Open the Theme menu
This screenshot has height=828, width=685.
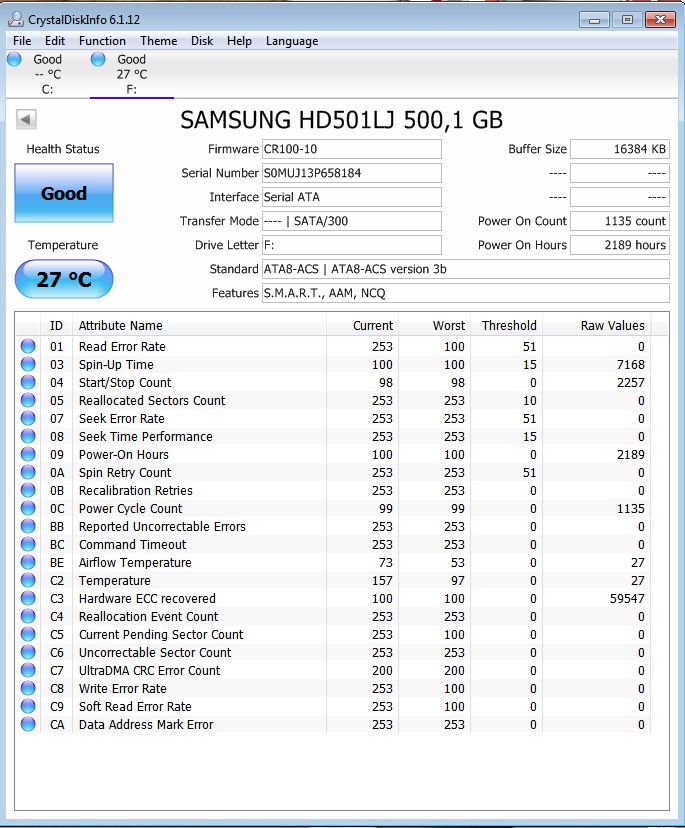[158, 41]
